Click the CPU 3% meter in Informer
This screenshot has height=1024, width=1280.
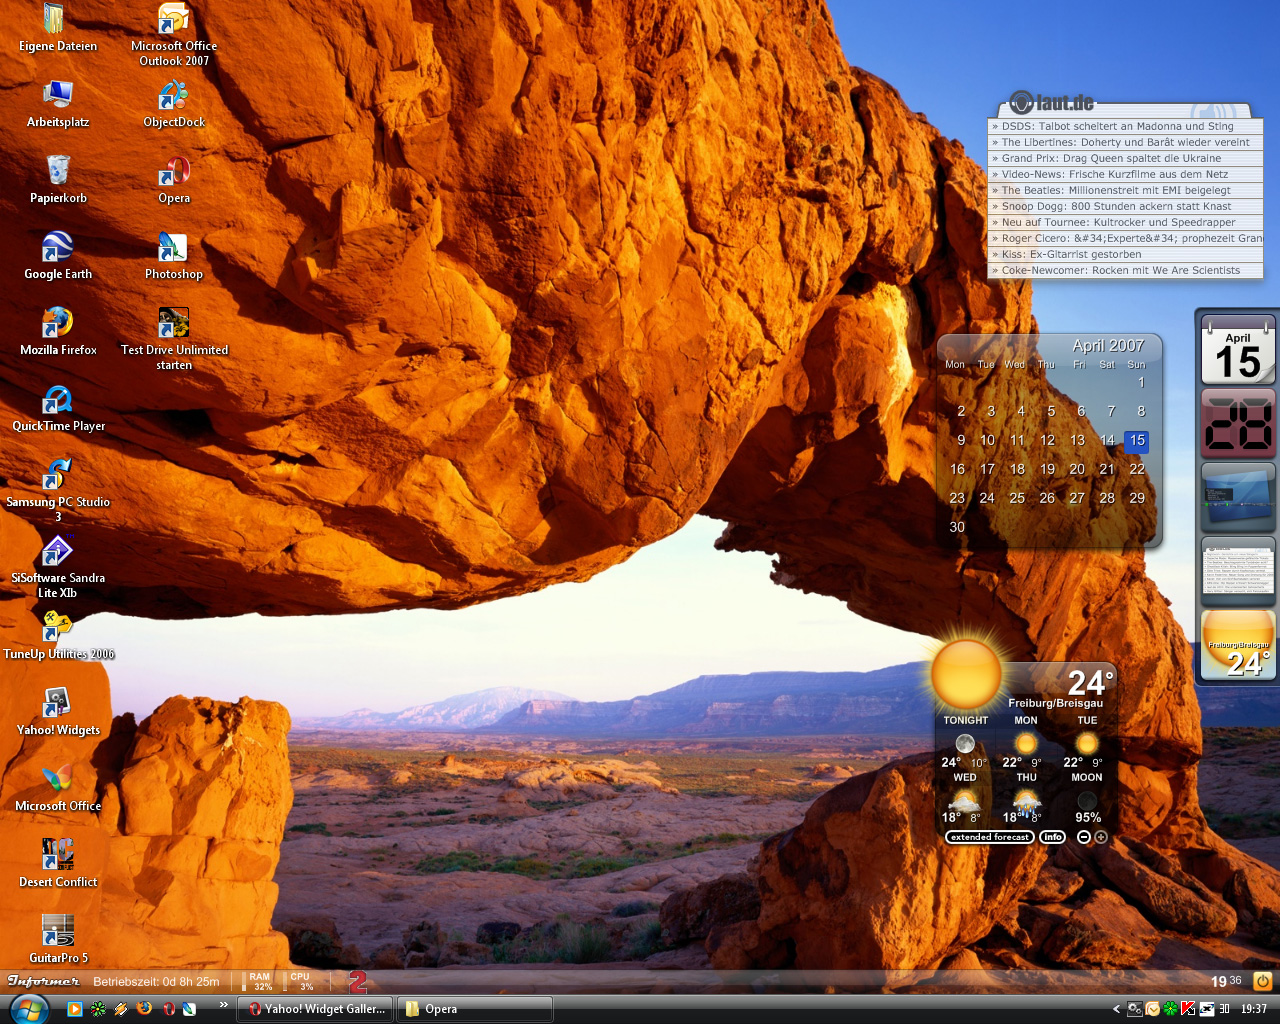click(300, 981)
